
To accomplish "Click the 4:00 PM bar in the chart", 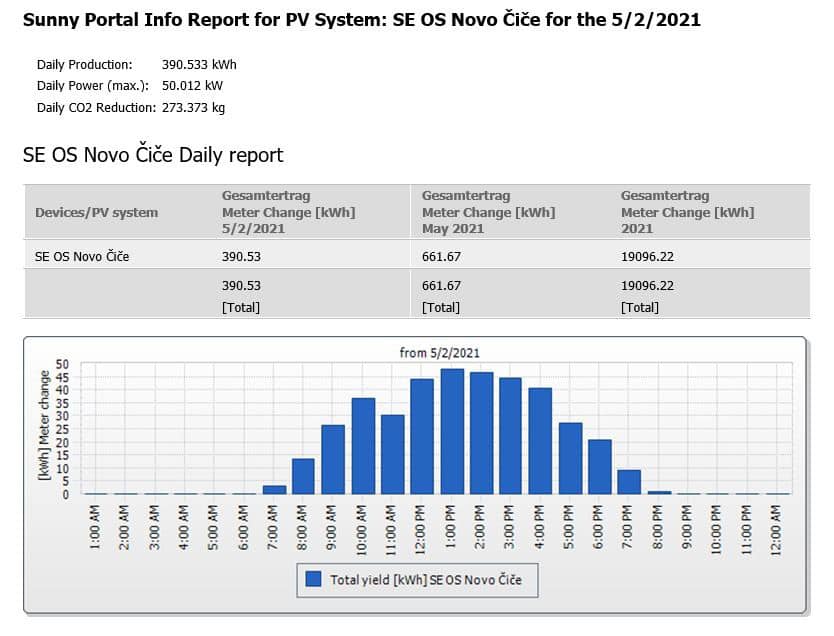I will [x=540, y=441].
